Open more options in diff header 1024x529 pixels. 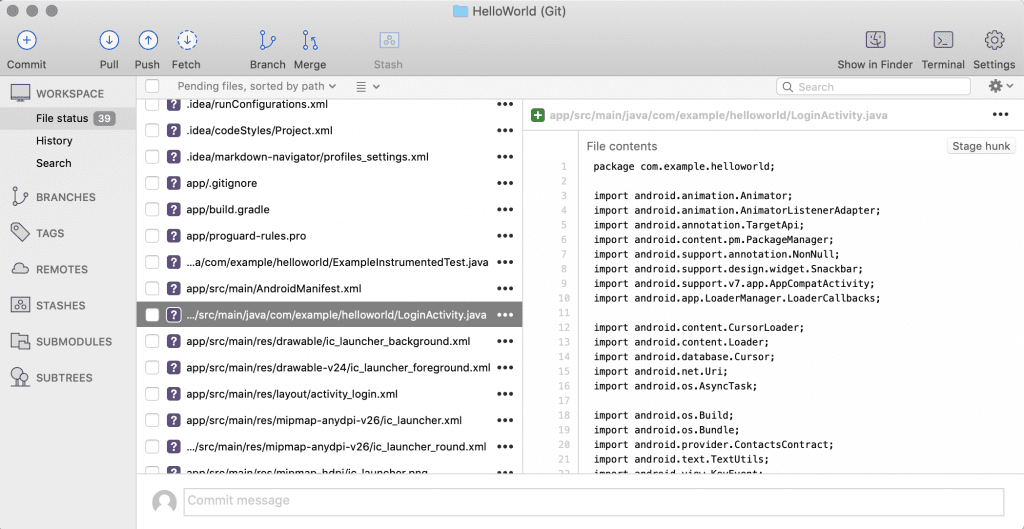pos(1000,114)
